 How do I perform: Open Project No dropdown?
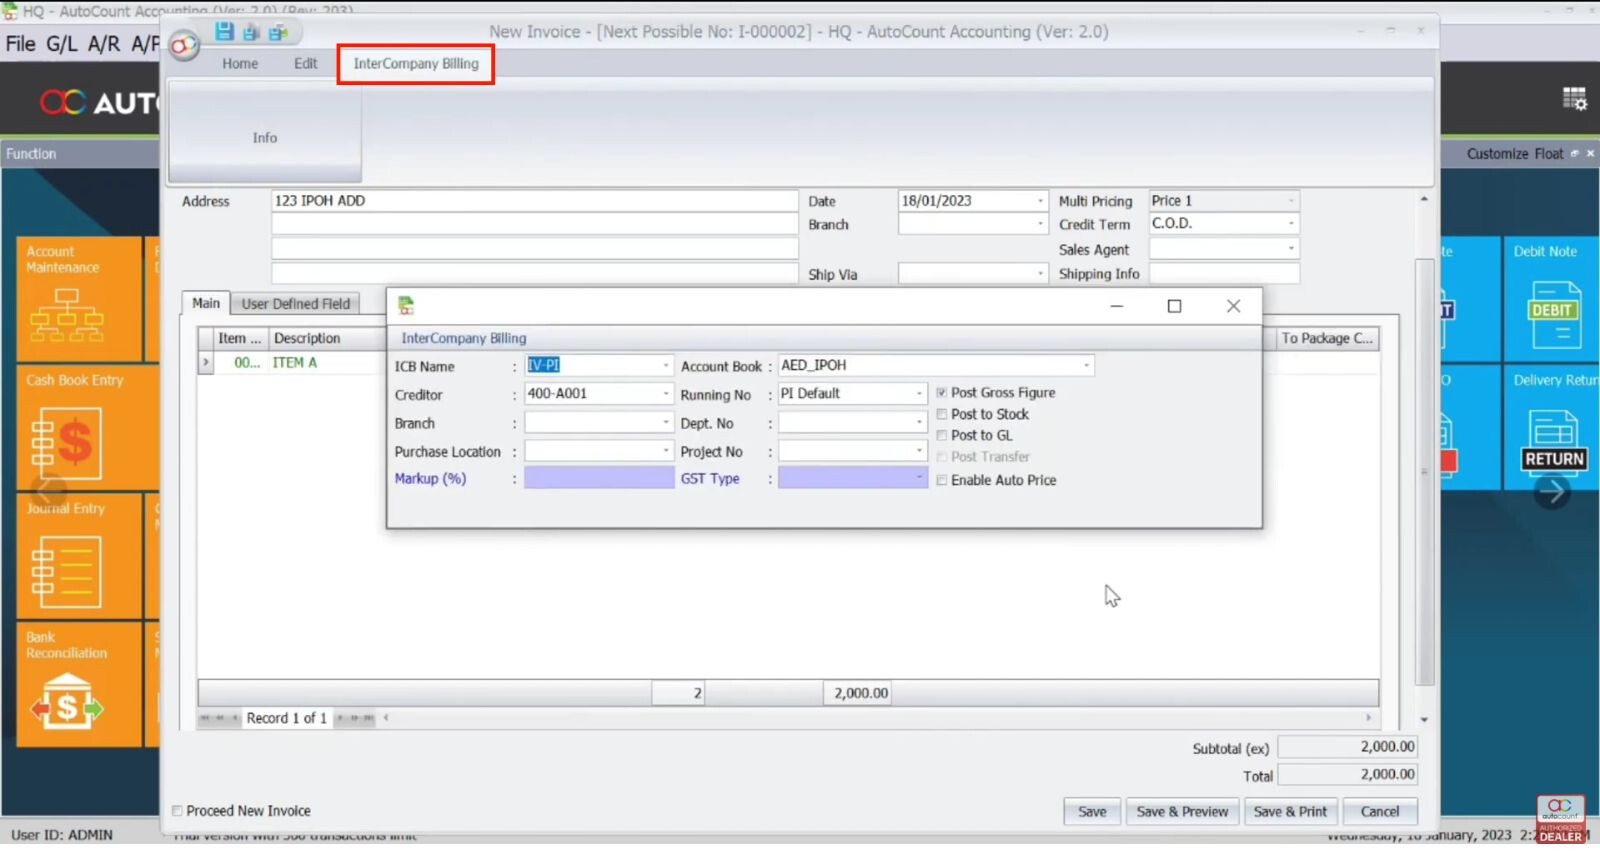(920, 451)
